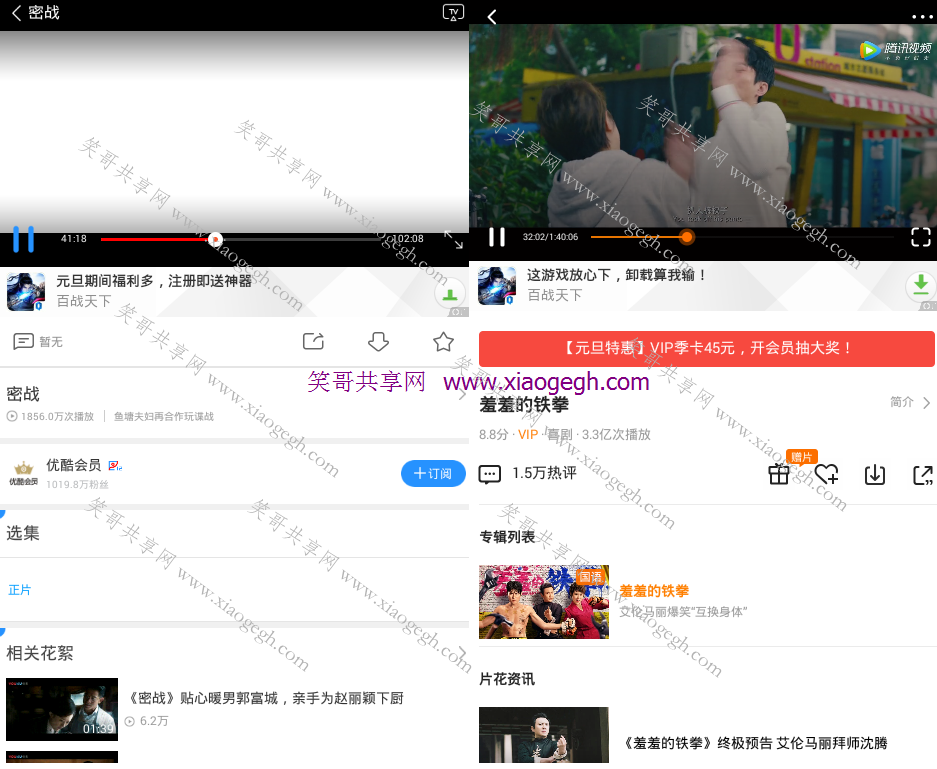
Task: Select the 专辑列表 section header
Action: click(507, 537)
